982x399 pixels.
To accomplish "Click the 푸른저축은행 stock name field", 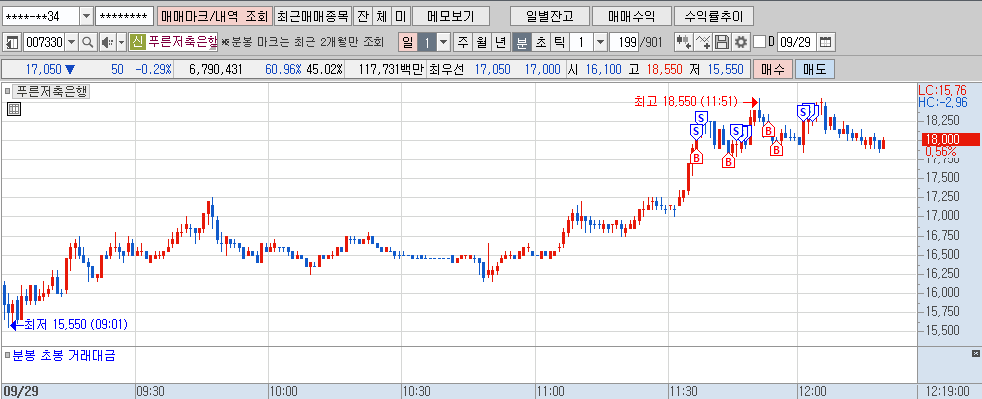I will click(x=182, y=43).
